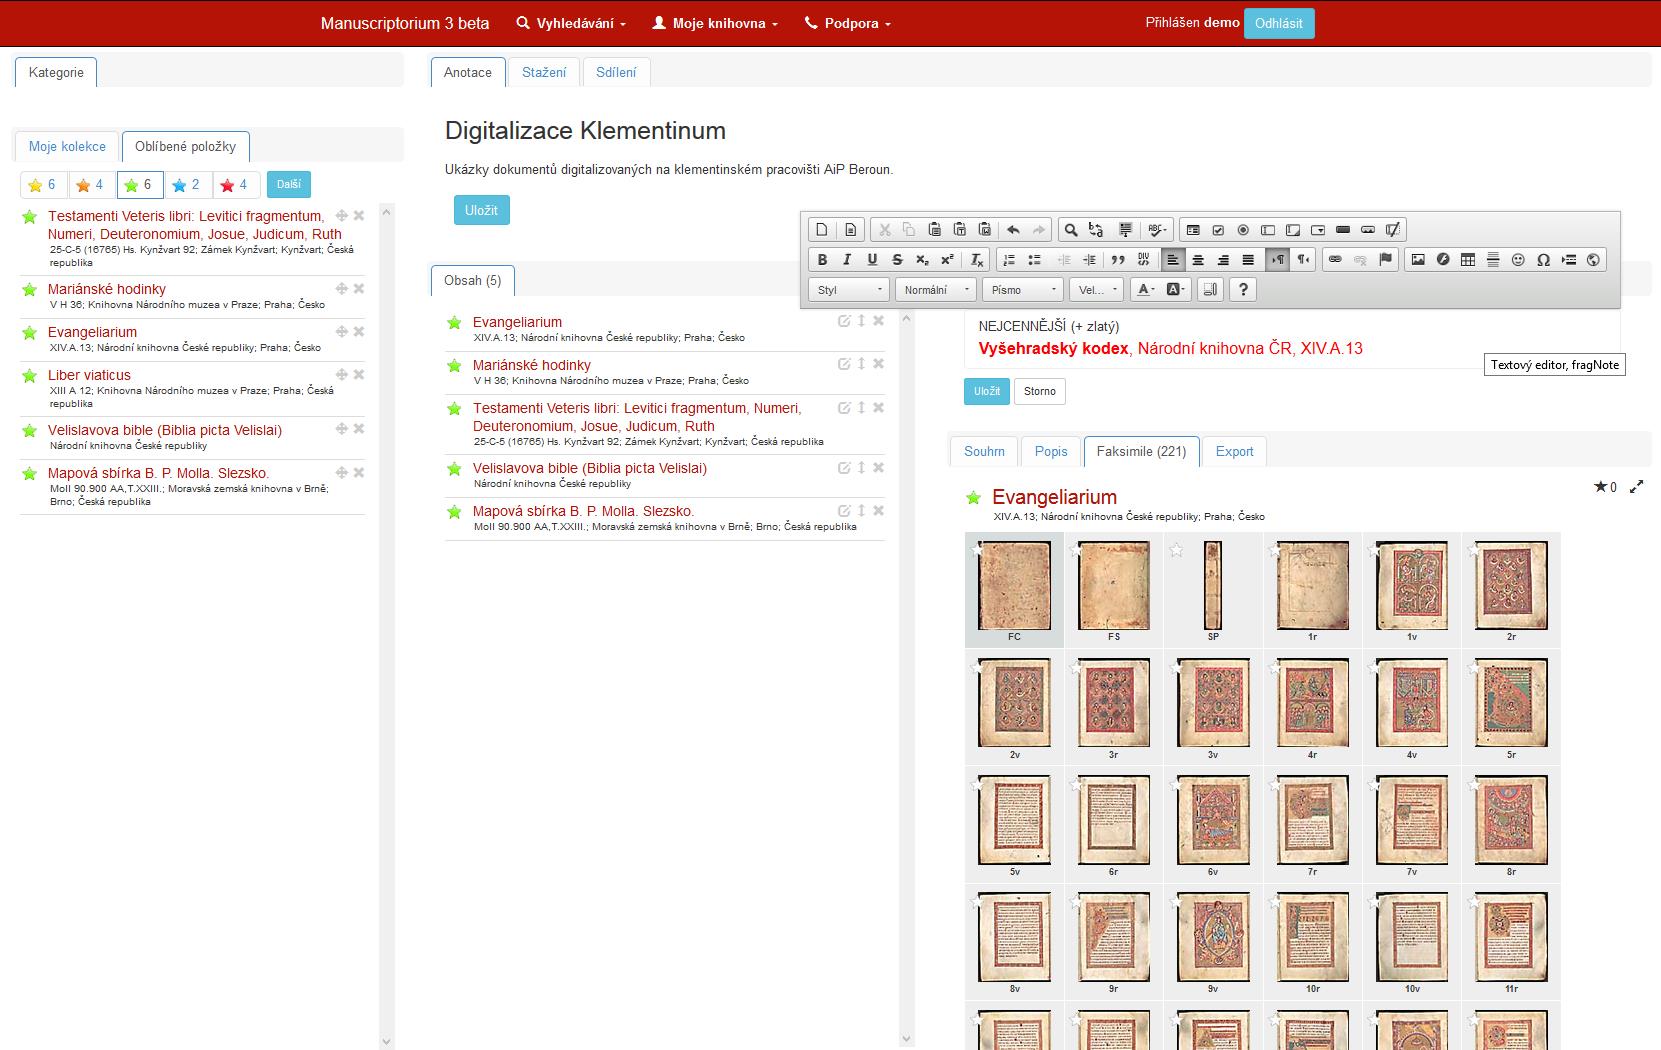The height and width of the screenshot is (1050, 1661).
Task: Open the Podpora dropdown menu
Action: pos(848,23)
